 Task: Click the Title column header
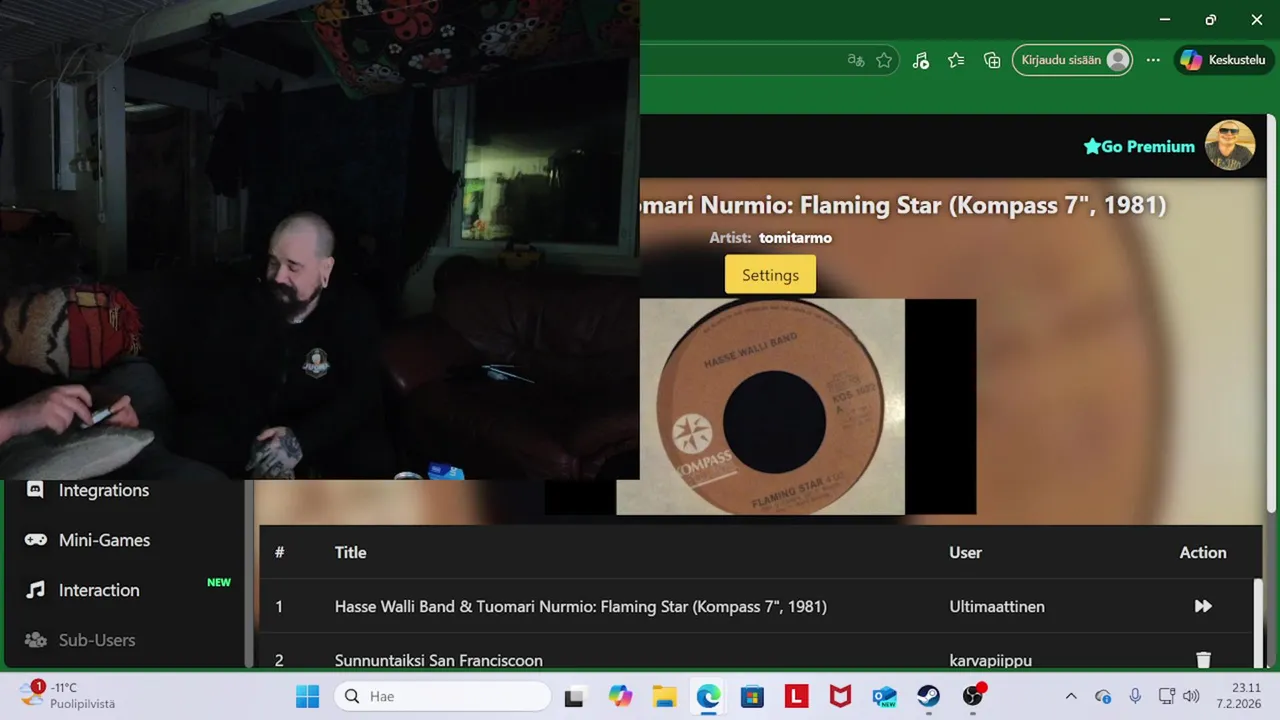pyautogui.click(x=350, y=552)
